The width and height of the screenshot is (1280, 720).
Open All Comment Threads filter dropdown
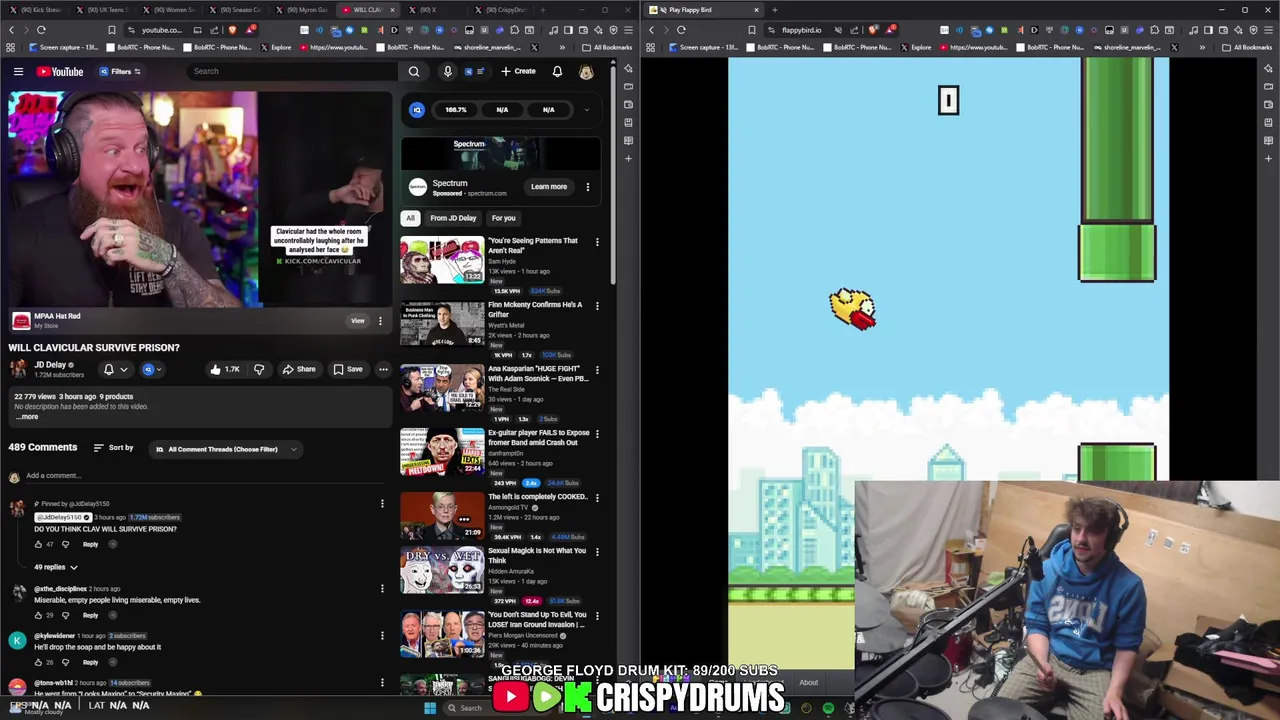pos(227,449)
